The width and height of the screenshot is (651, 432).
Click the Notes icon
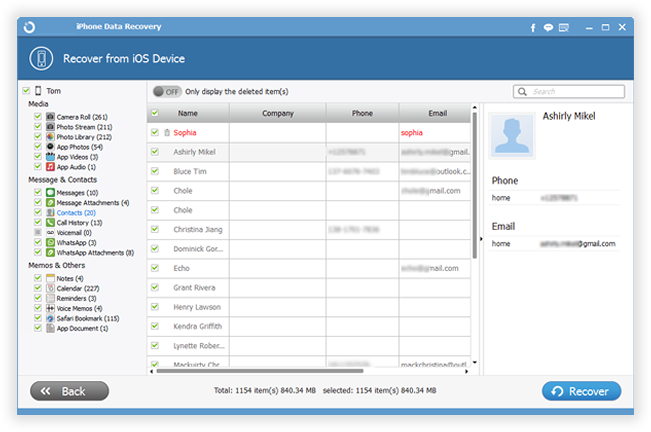[x=50, y=278]
